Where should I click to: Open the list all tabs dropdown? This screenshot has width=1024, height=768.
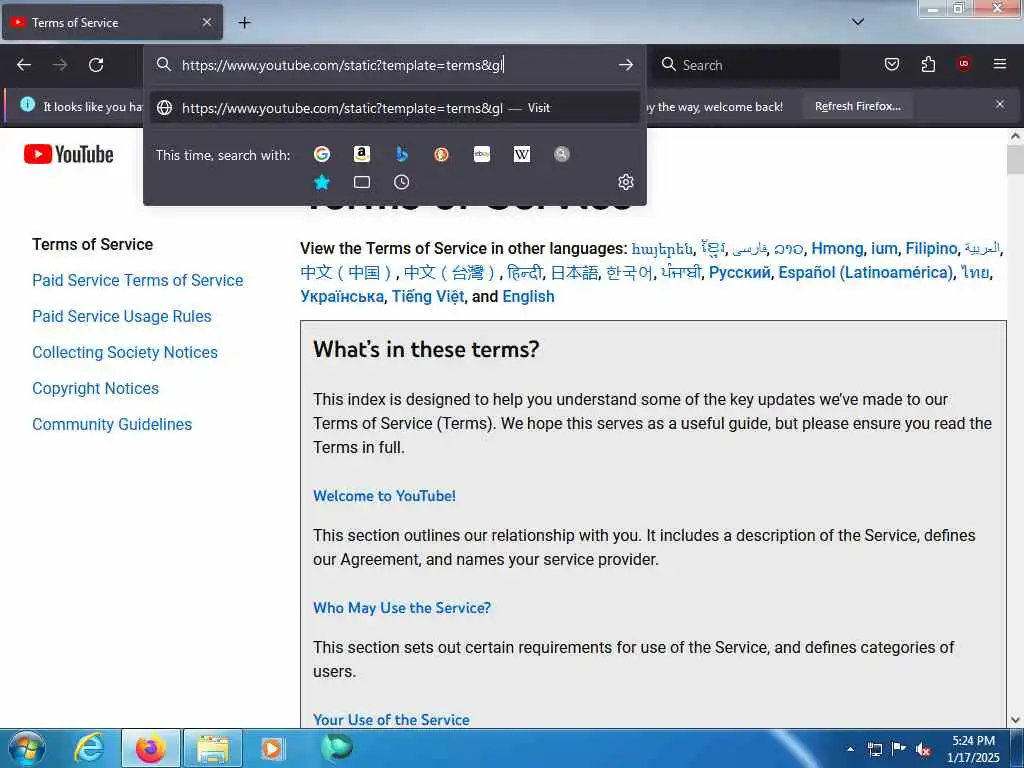[858, 22]
